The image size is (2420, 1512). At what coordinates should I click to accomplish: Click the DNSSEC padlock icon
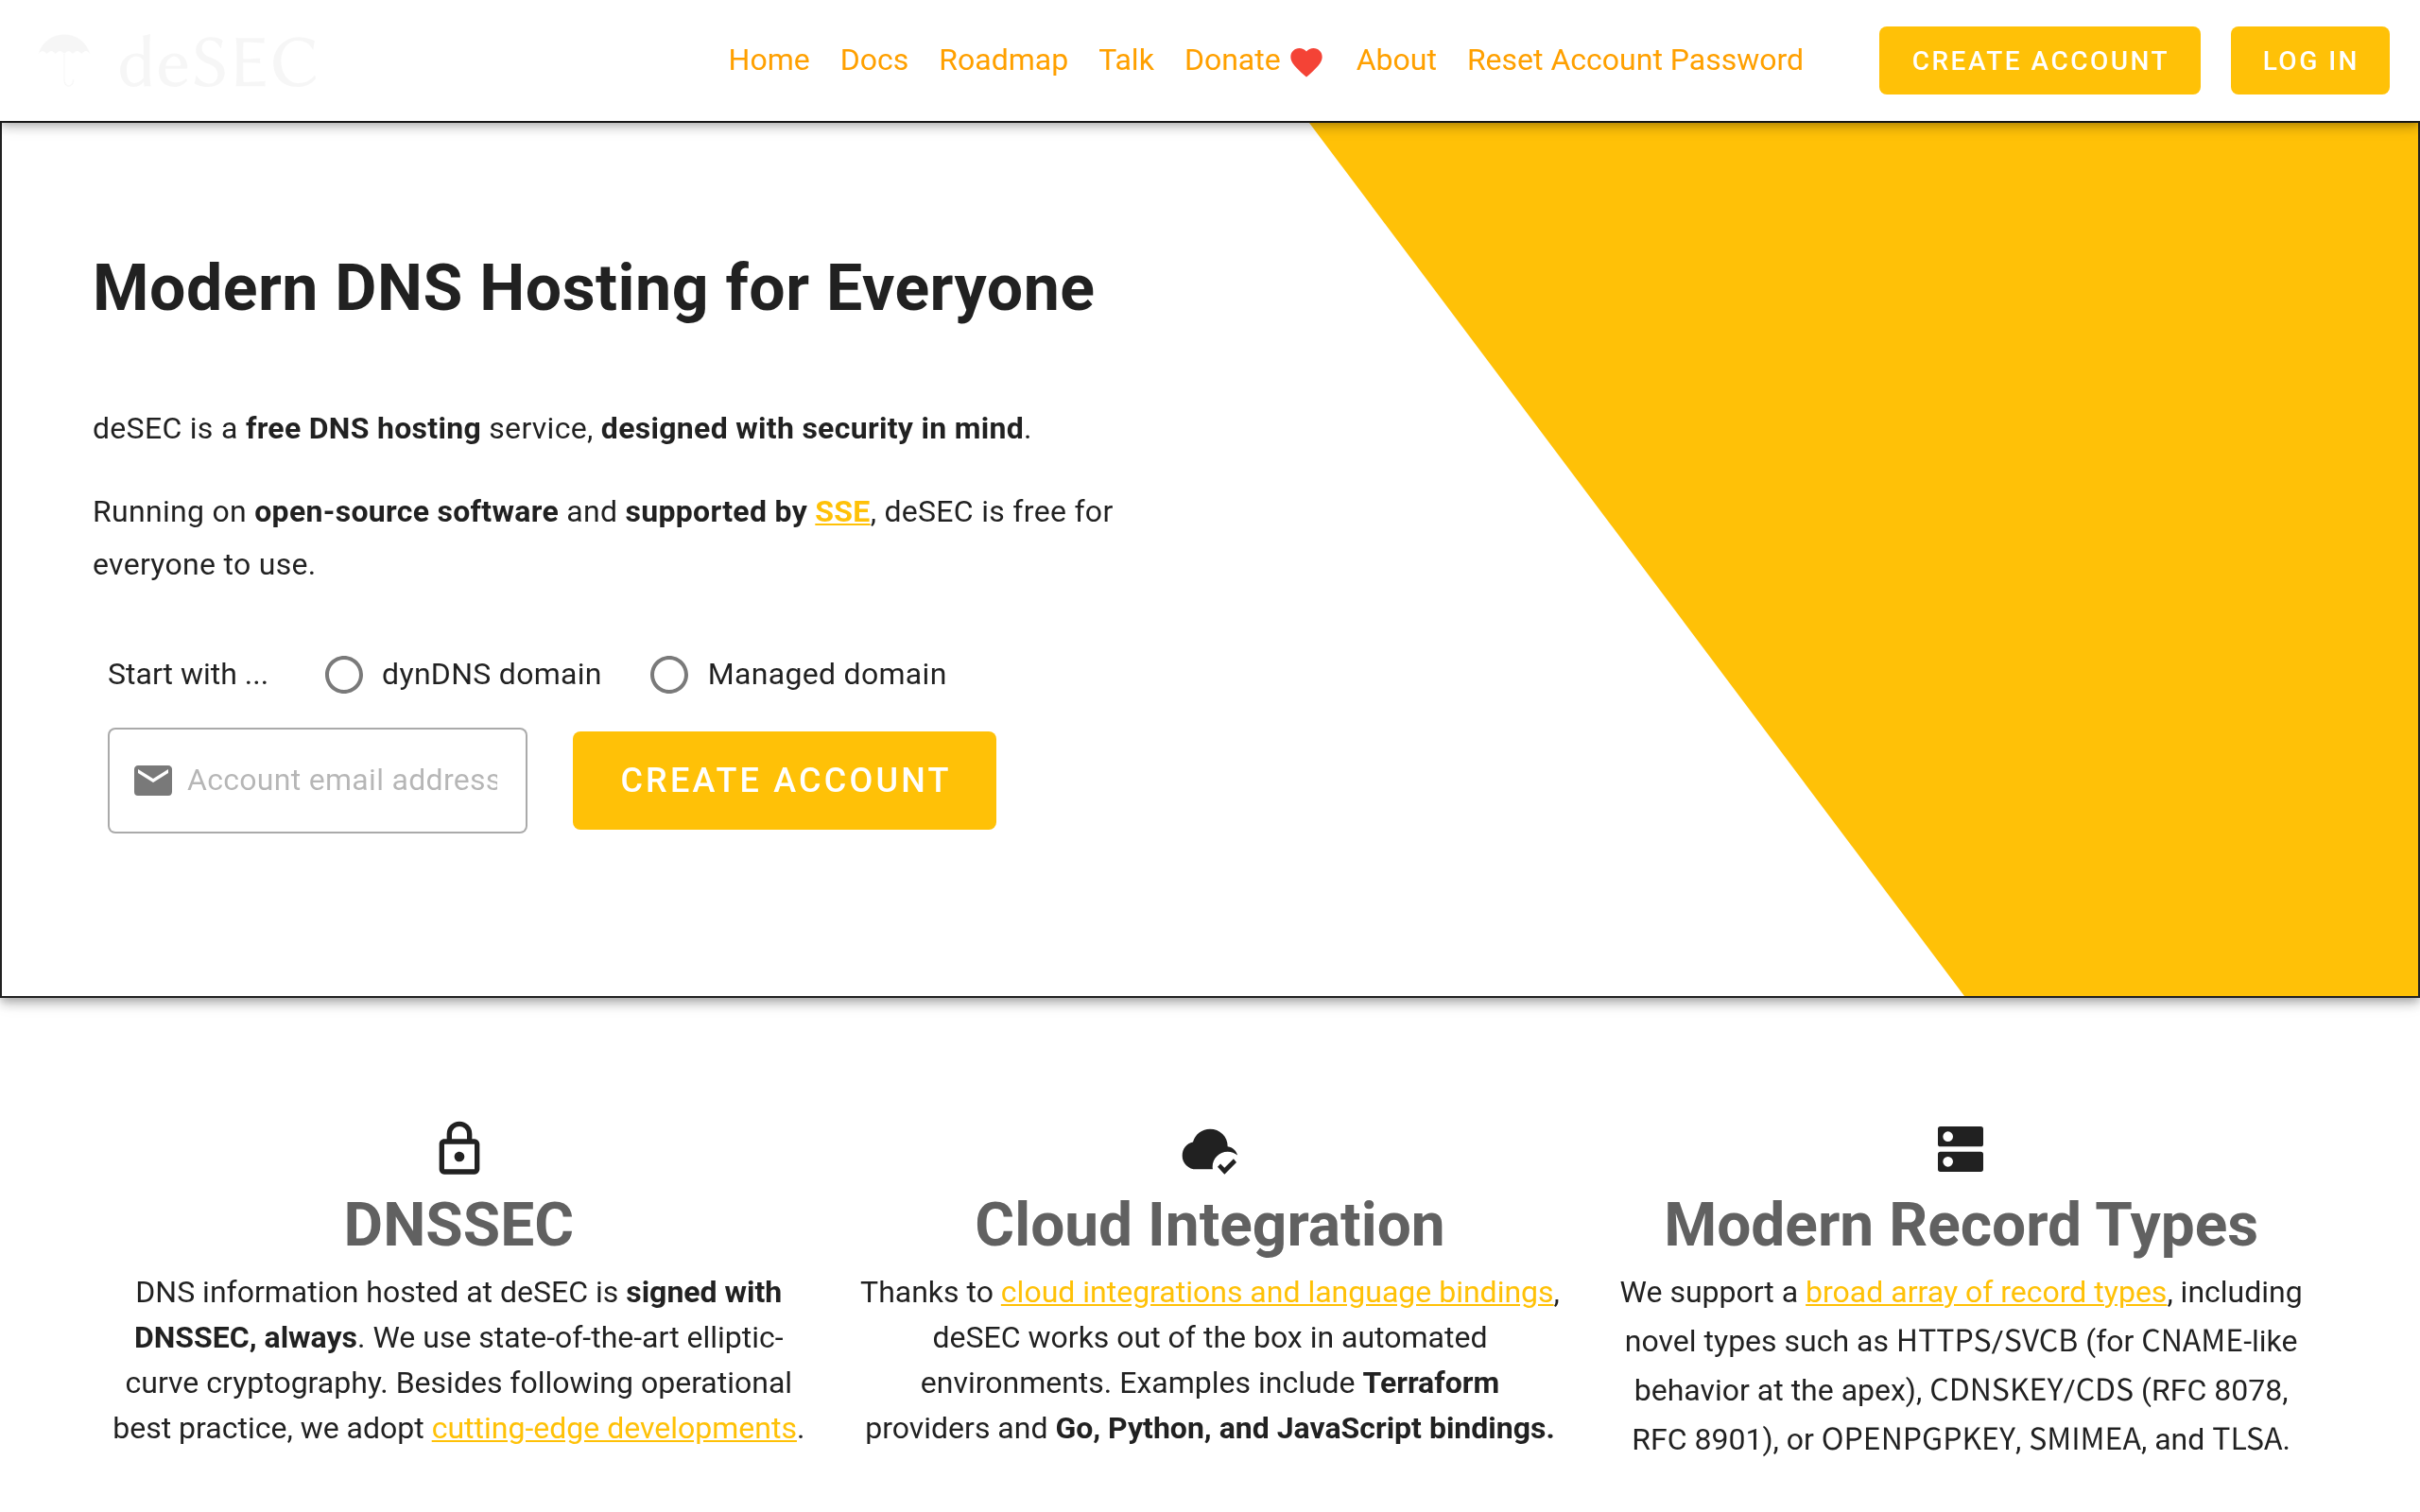459,1148
